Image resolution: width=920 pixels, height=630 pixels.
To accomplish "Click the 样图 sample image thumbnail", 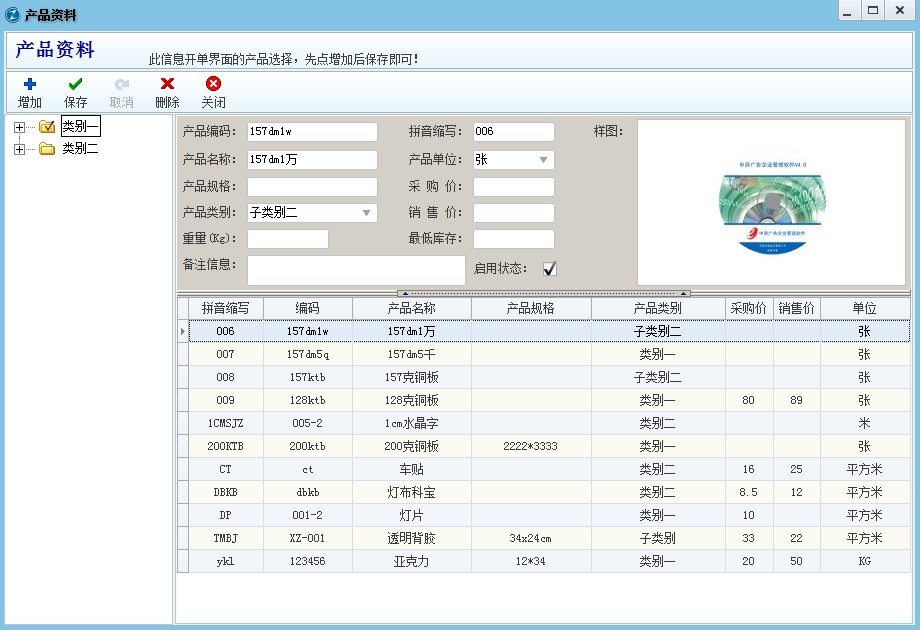I will [x=777, y=198].
